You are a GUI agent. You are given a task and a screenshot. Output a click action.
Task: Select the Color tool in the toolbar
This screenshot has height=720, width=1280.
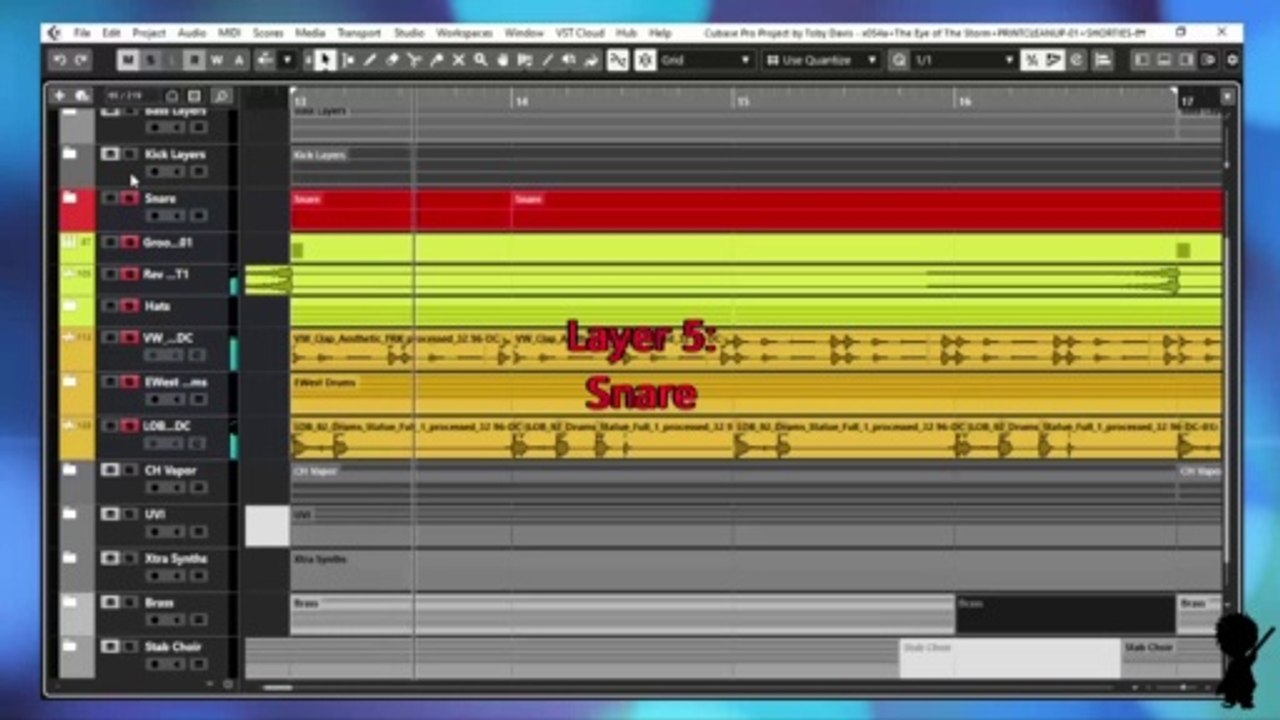(590, 60)
